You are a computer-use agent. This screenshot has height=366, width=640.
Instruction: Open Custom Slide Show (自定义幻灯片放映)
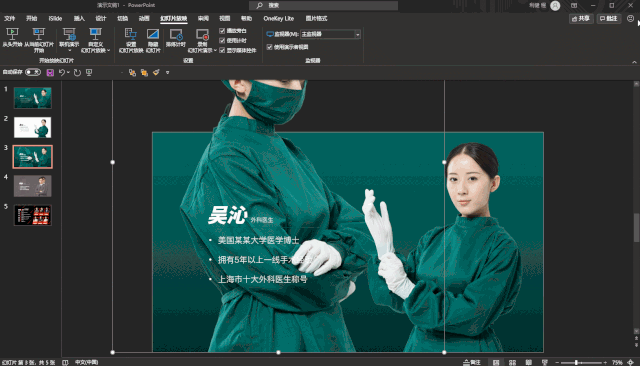point(96,40)
